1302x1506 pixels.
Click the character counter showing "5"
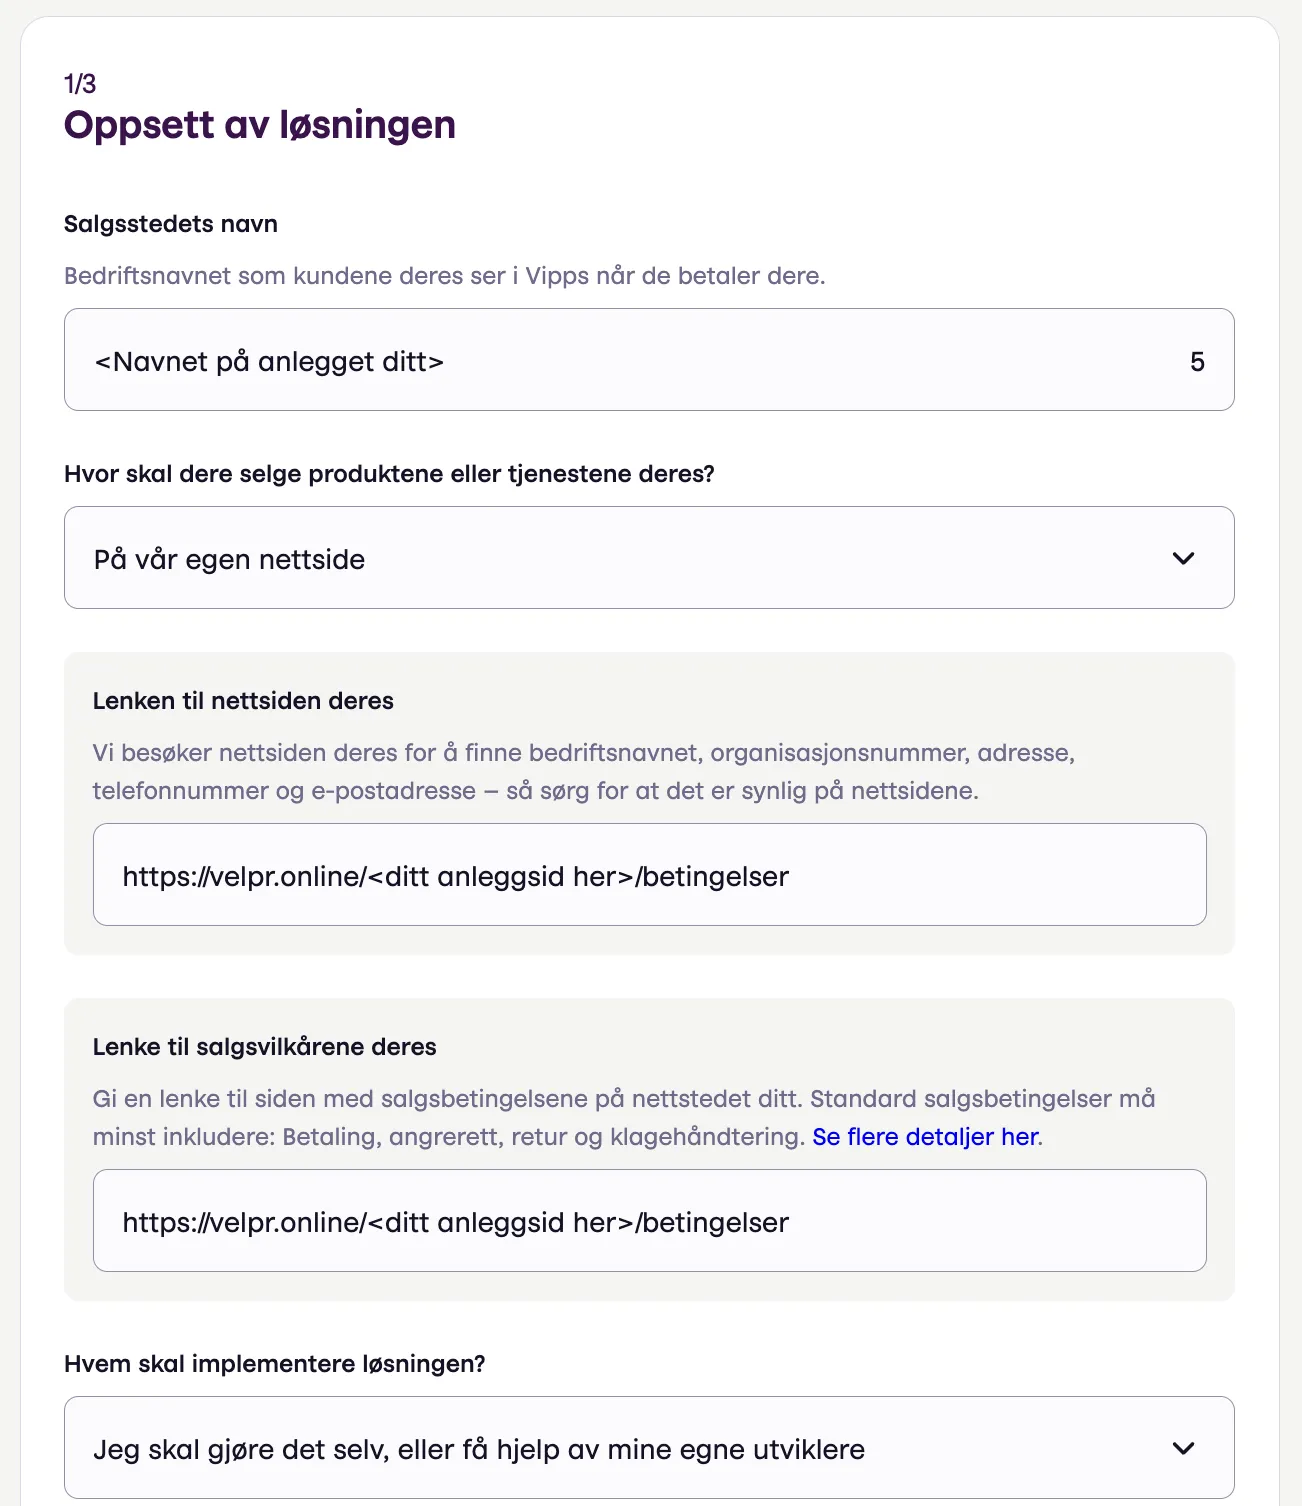point(1198,360)
